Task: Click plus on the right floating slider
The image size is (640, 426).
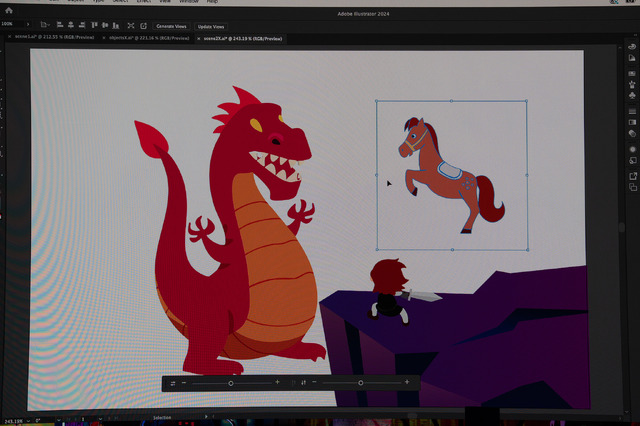Action: [407, 382]
